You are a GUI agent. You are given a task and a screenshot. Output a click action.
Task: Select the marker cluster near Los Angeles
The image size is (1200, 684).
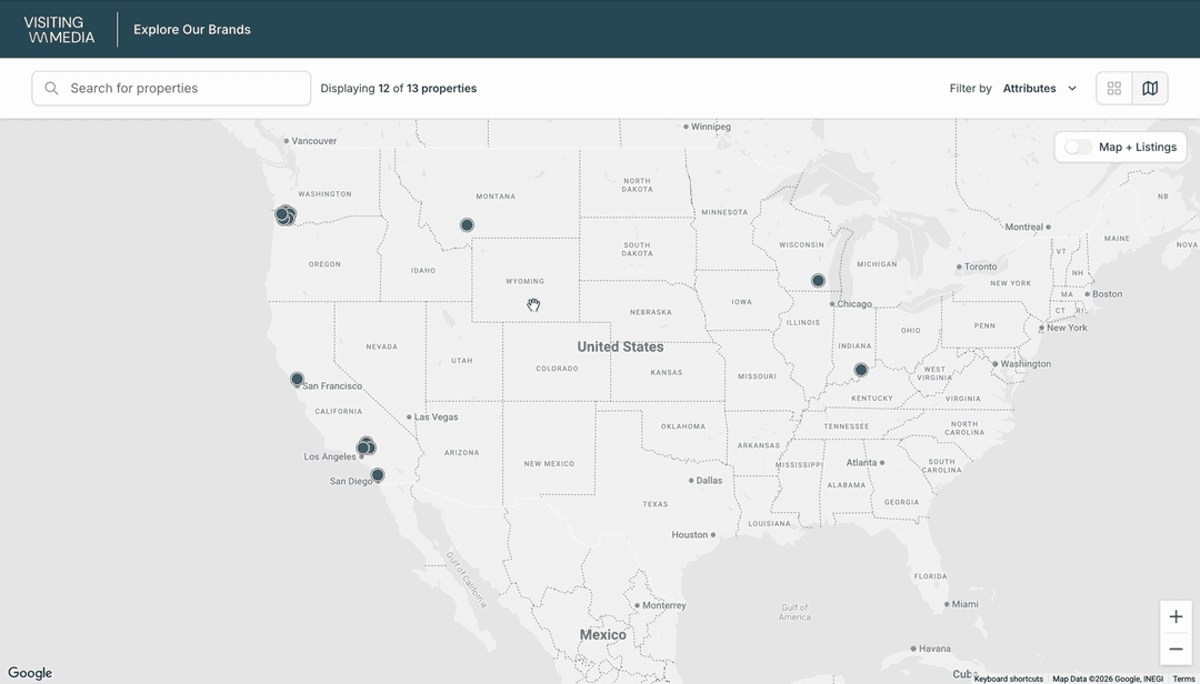pyautogui.click(x=366, y=446)
